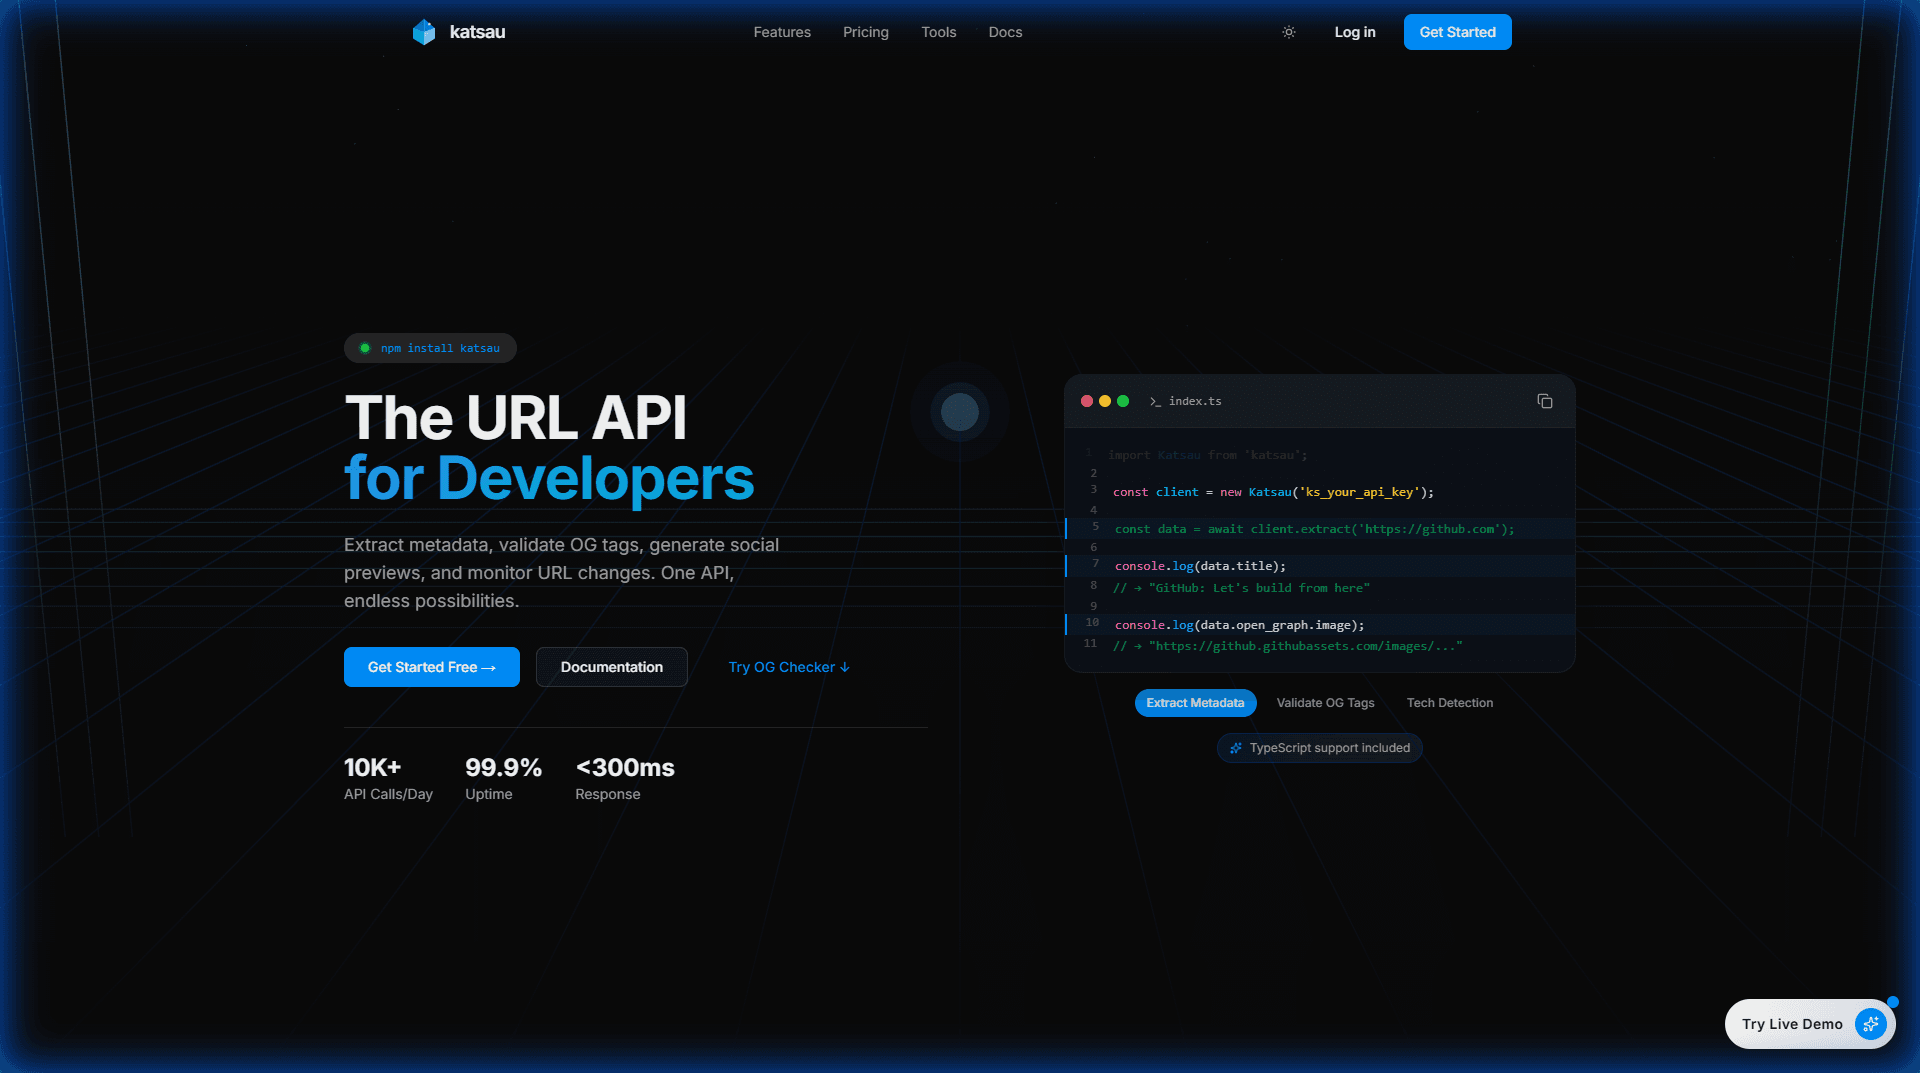Click the sparkle icon on Try Live Demo

pyautogui.click(x=1870, y=1023)
